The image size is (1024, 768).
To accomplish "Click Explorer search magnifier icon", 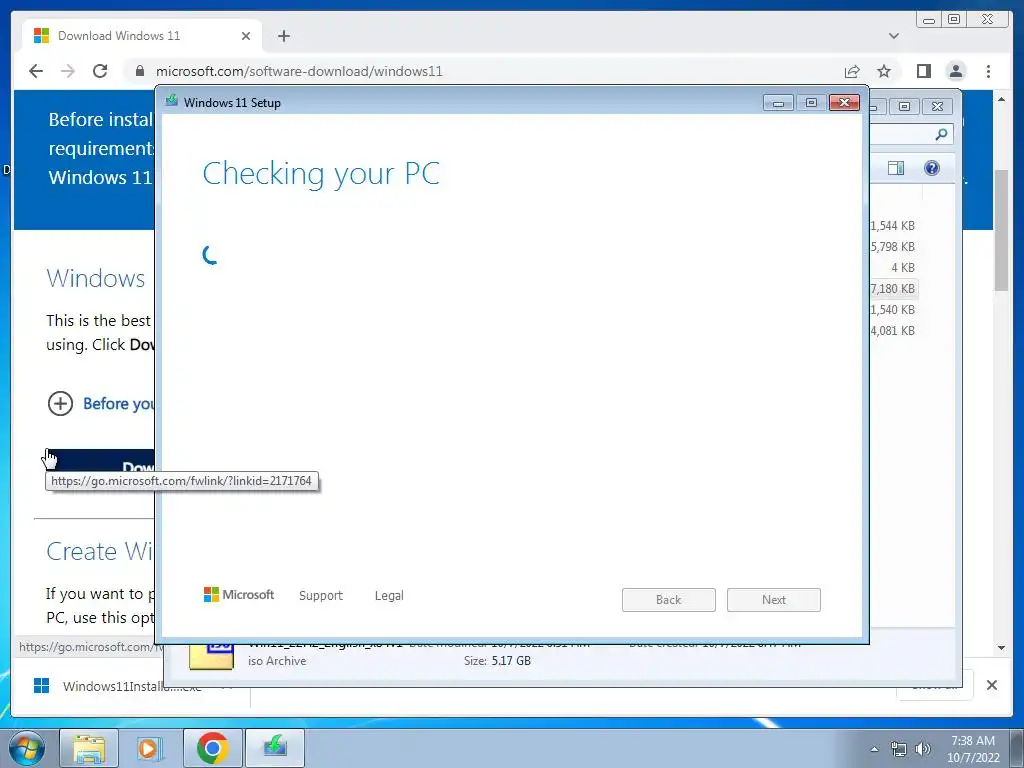I will tap(941, 134).
